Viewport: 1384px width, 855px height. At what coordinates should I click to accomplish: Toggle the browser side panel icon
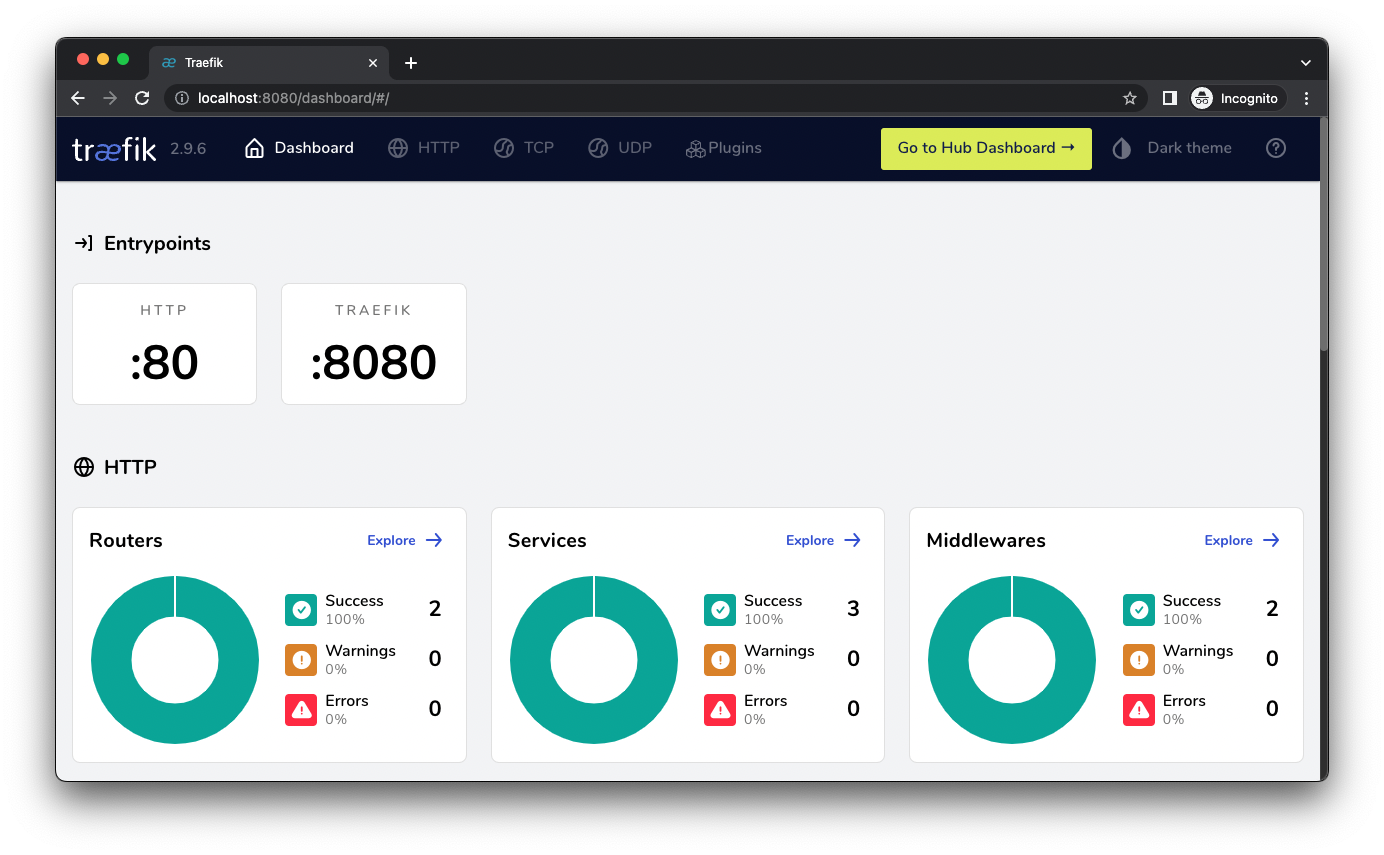pyautogui.click(x=1169, y=98)
